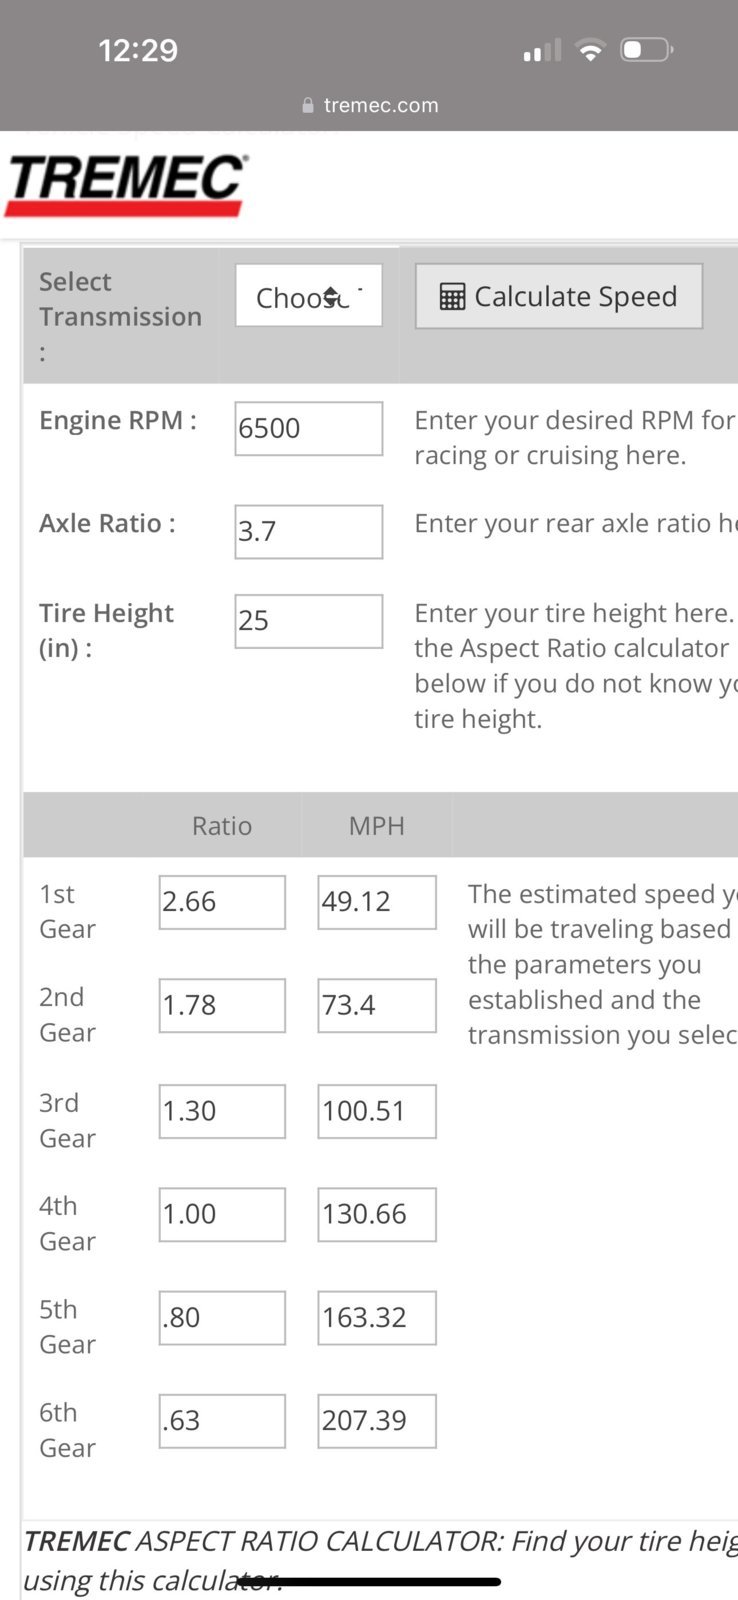Select the Tire Height input field
The image size is (738, 1600).
(x=309, y=621)
